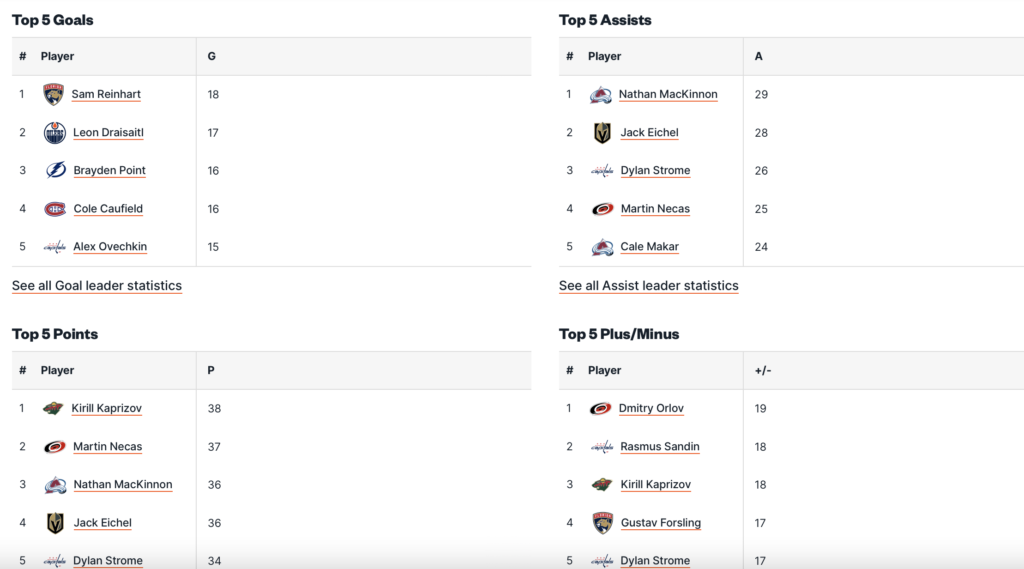Image resolution: width=1024 pixels, height=569 pixels.
Task: Click Capitals logo beside Alex Ovechkin
Action: coord(55,247)
